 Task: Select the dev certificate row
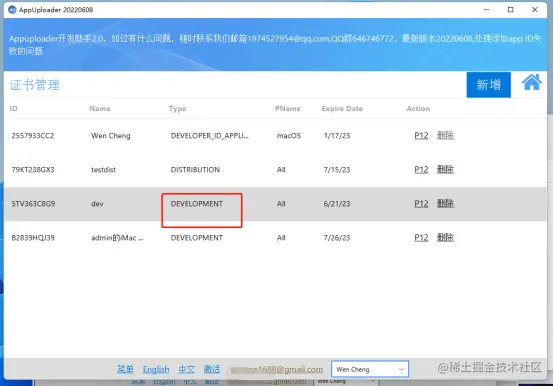point(275,204)
